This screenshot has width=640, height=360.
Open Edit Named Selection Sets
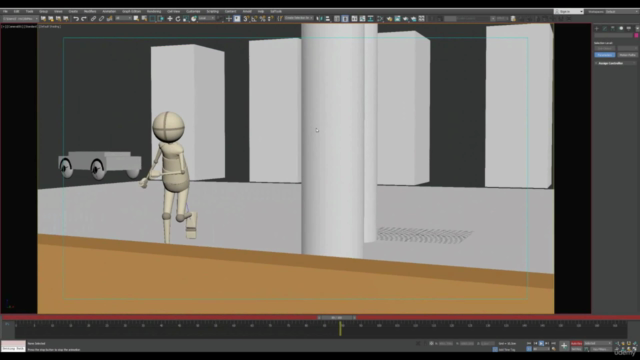(x=280, y=19)
